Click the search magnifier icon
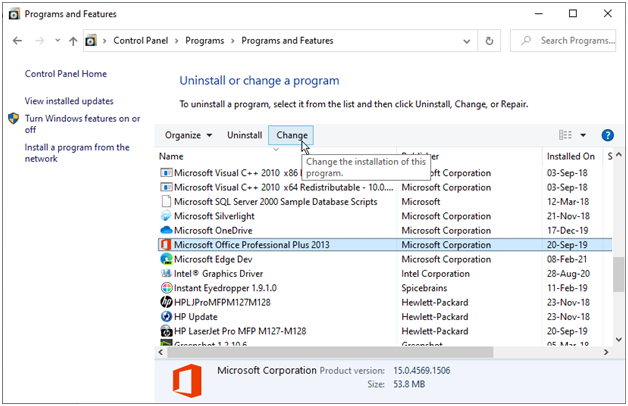The width and height of the screenshot is (628, 406). [526, 40]
